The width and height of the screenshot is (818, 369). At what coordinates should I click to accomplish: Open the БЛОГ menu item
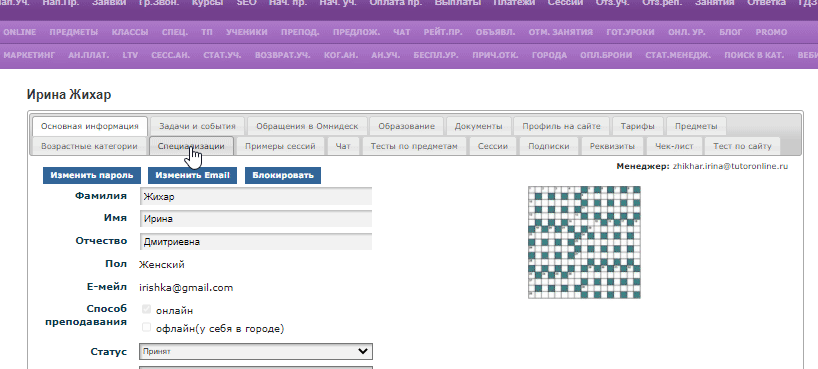pos(730,32)
